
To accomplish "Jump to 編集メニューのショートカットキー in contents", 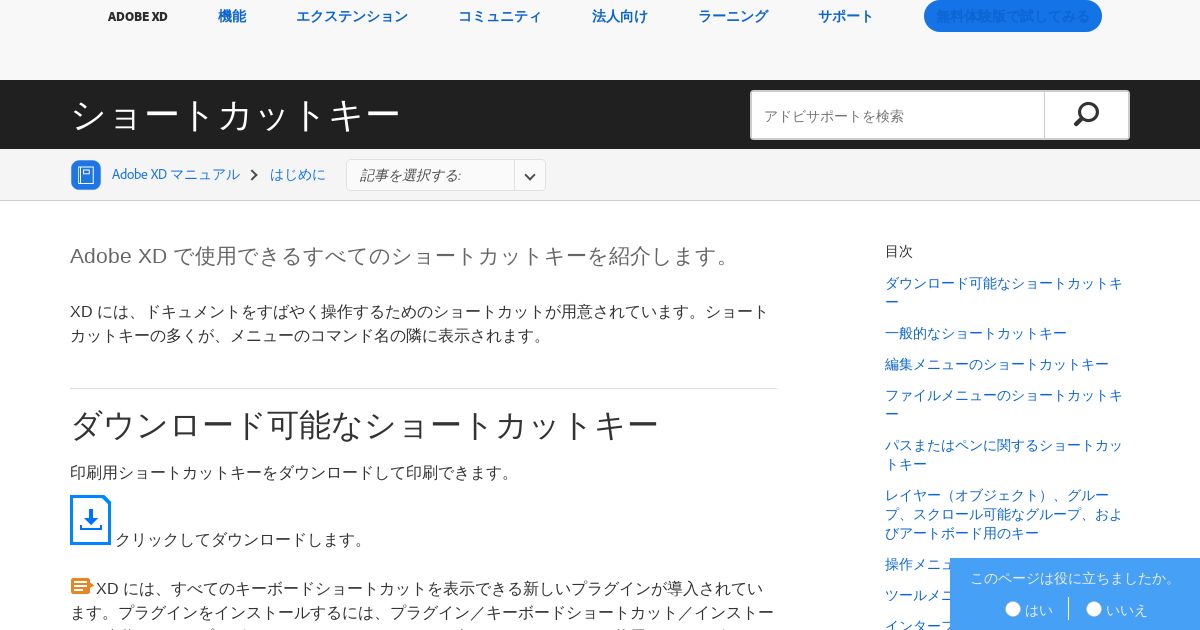I will [x=997, y=364].
